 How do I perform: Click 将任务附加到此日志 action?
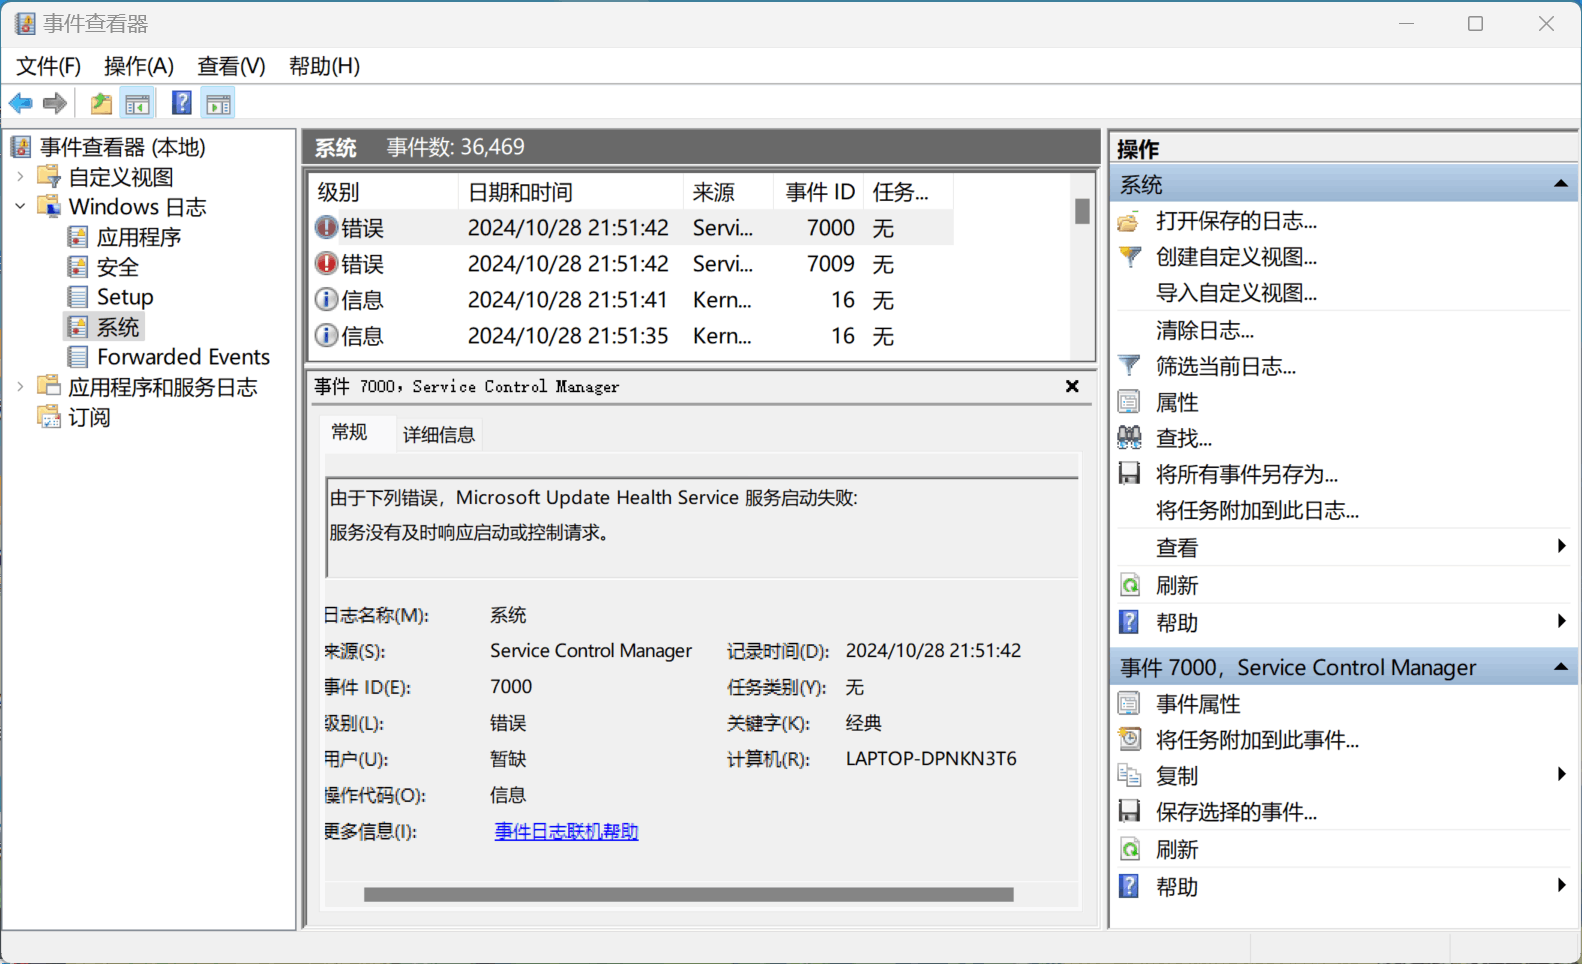pyautogui.click(x=1257, y=510)
